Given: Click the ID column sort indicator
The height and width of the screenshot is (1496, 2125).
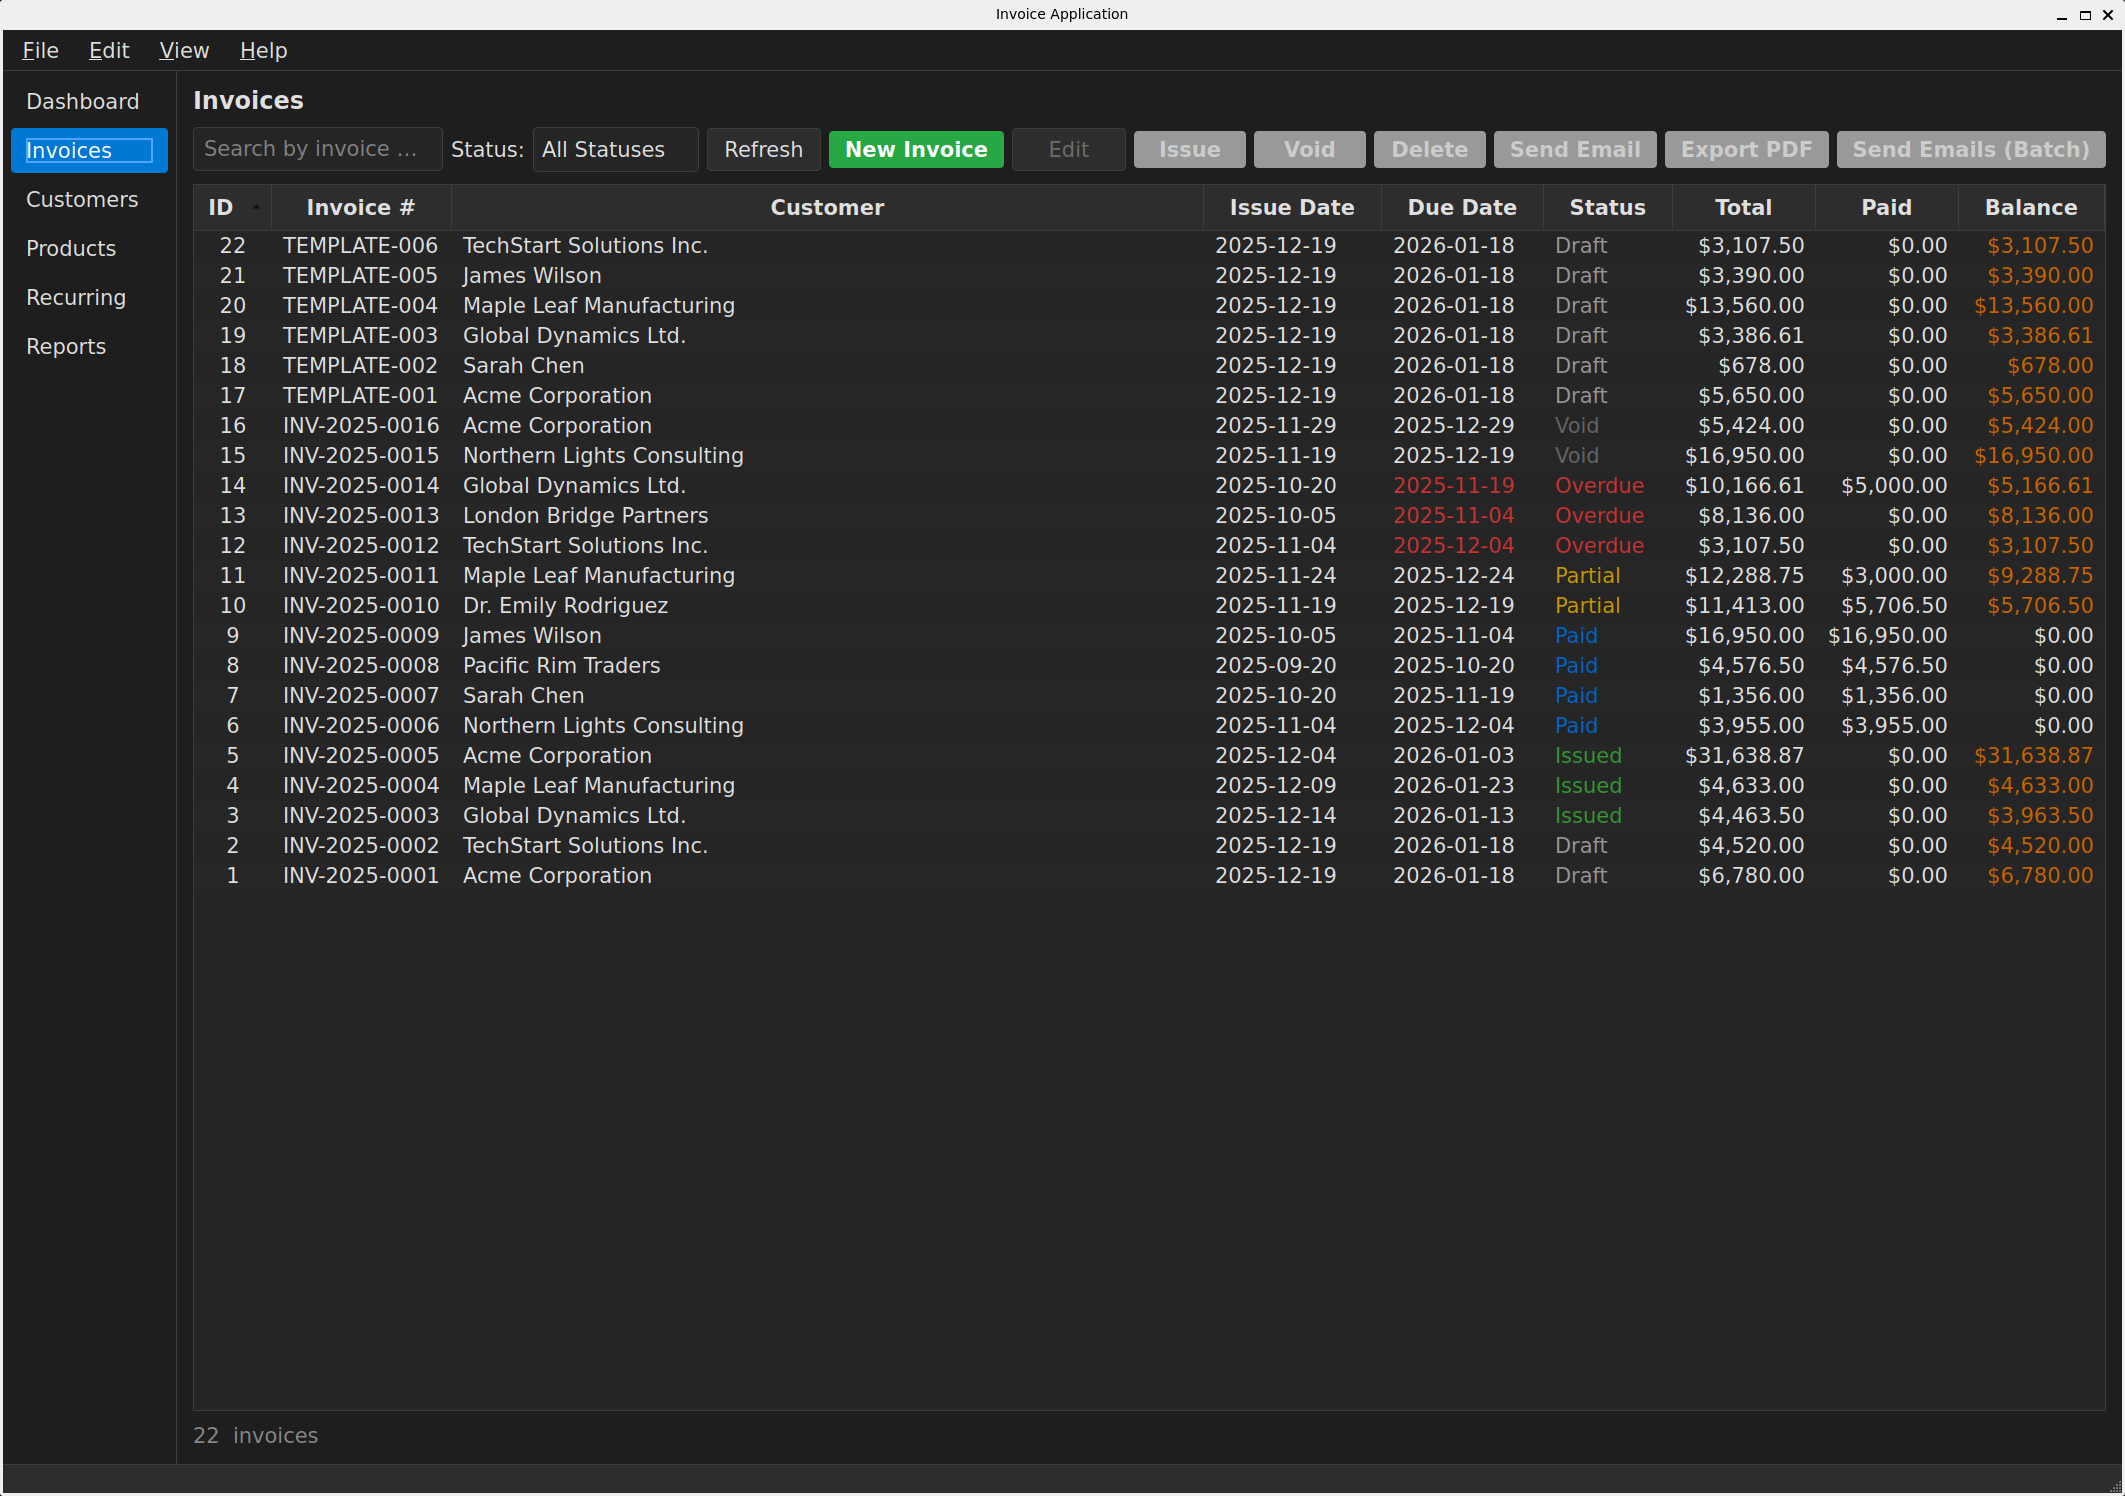Looking at the screenshot, I should [x=255, y=207].
